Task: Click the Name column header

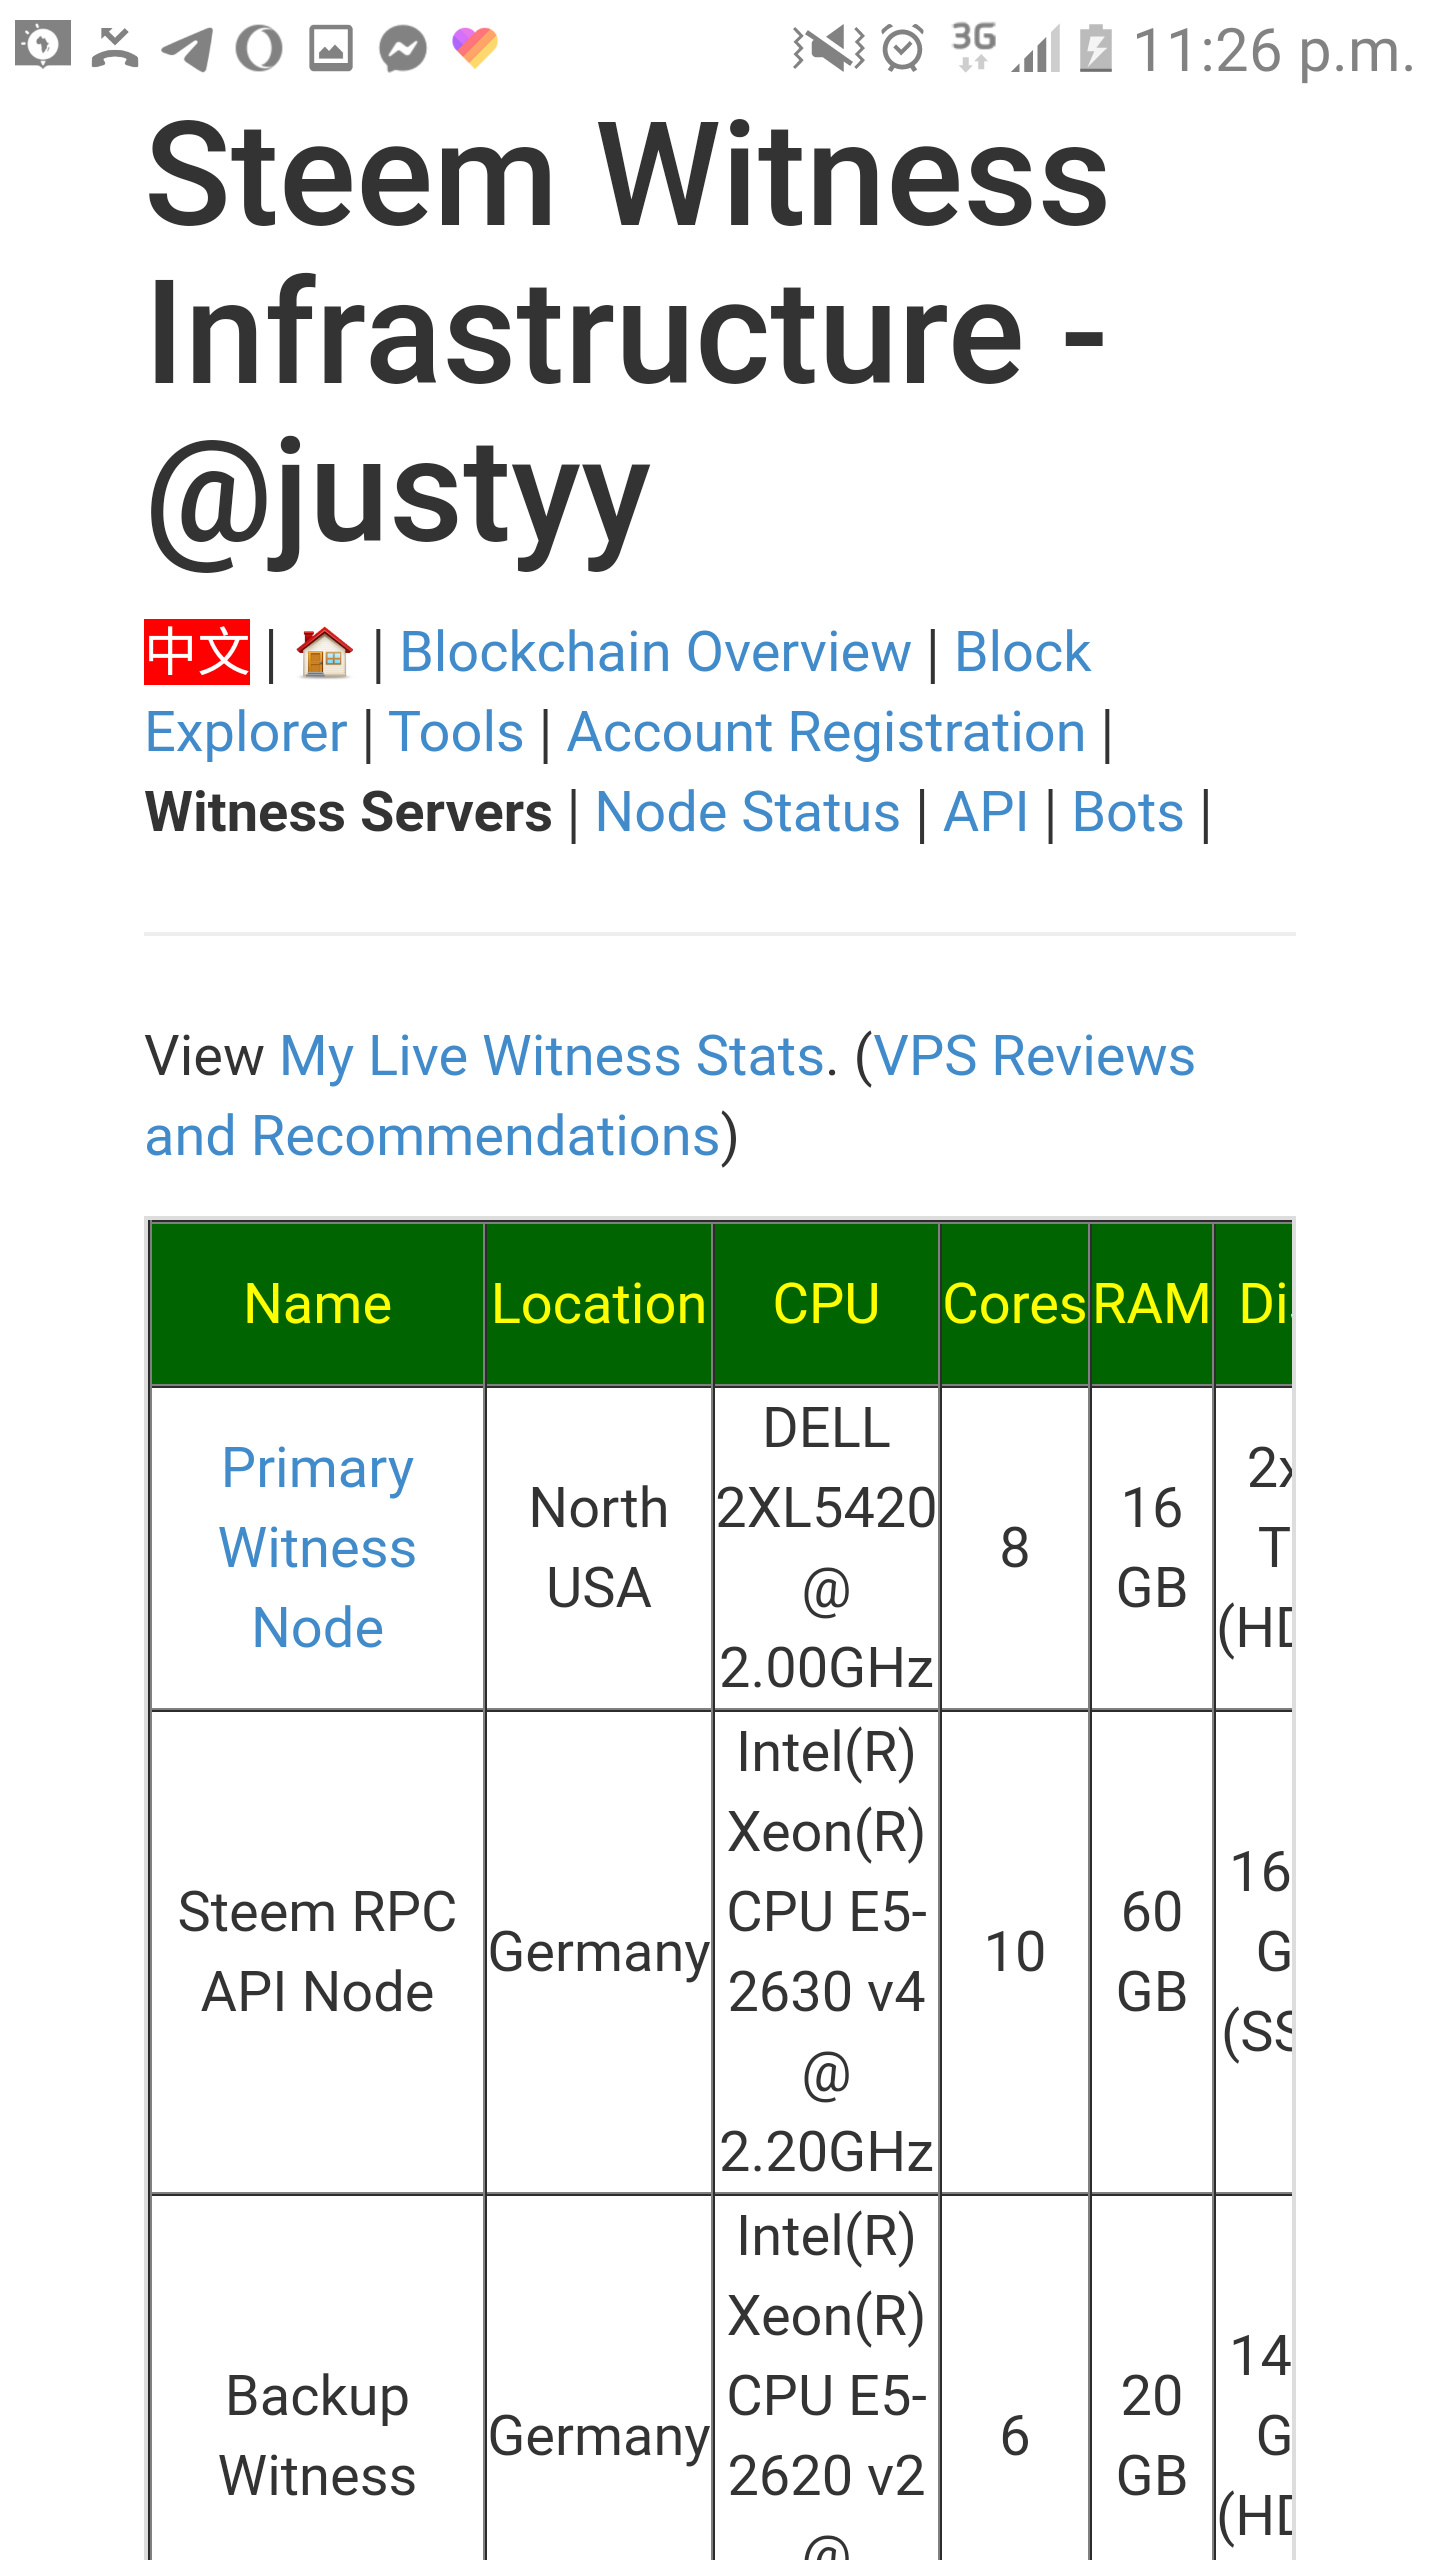Action: click(x=318, y=1304)
